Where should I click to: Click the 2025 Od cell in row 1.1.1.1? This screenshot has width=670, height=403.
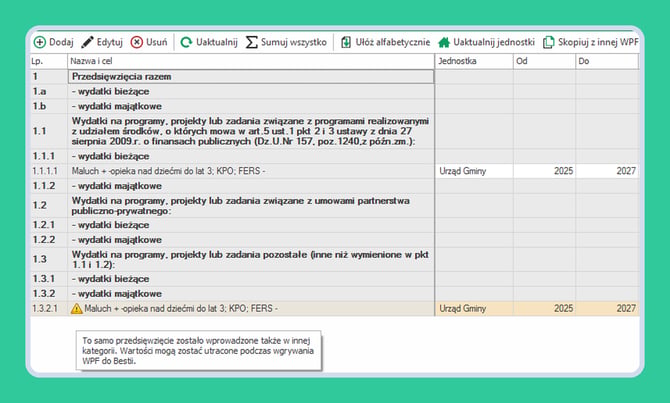tap(544, 171)
